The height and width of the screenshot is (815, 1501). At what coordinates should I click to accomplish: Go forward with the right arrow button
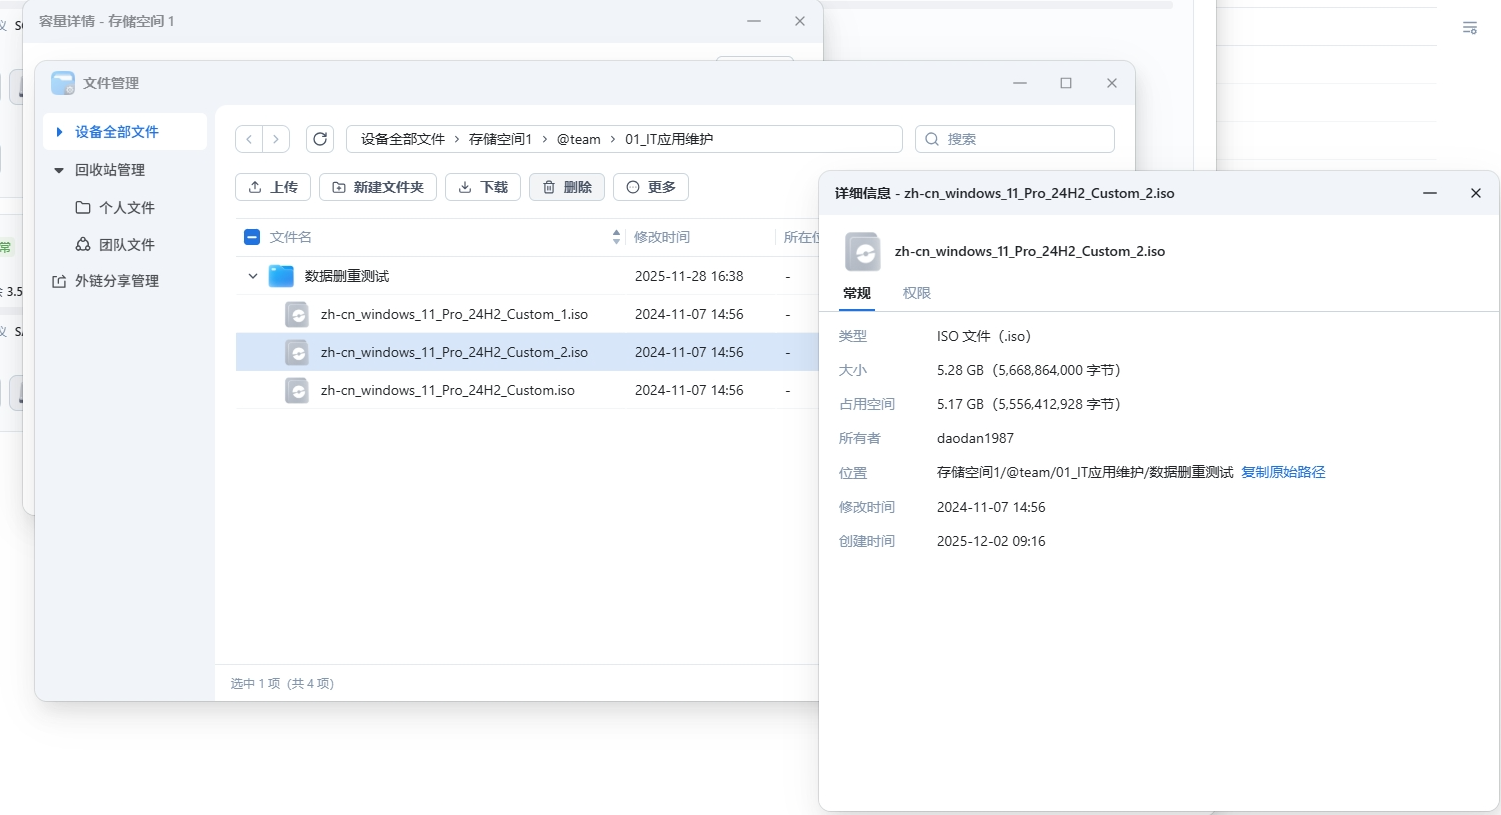pyautogui.click(x=276, y=139)
